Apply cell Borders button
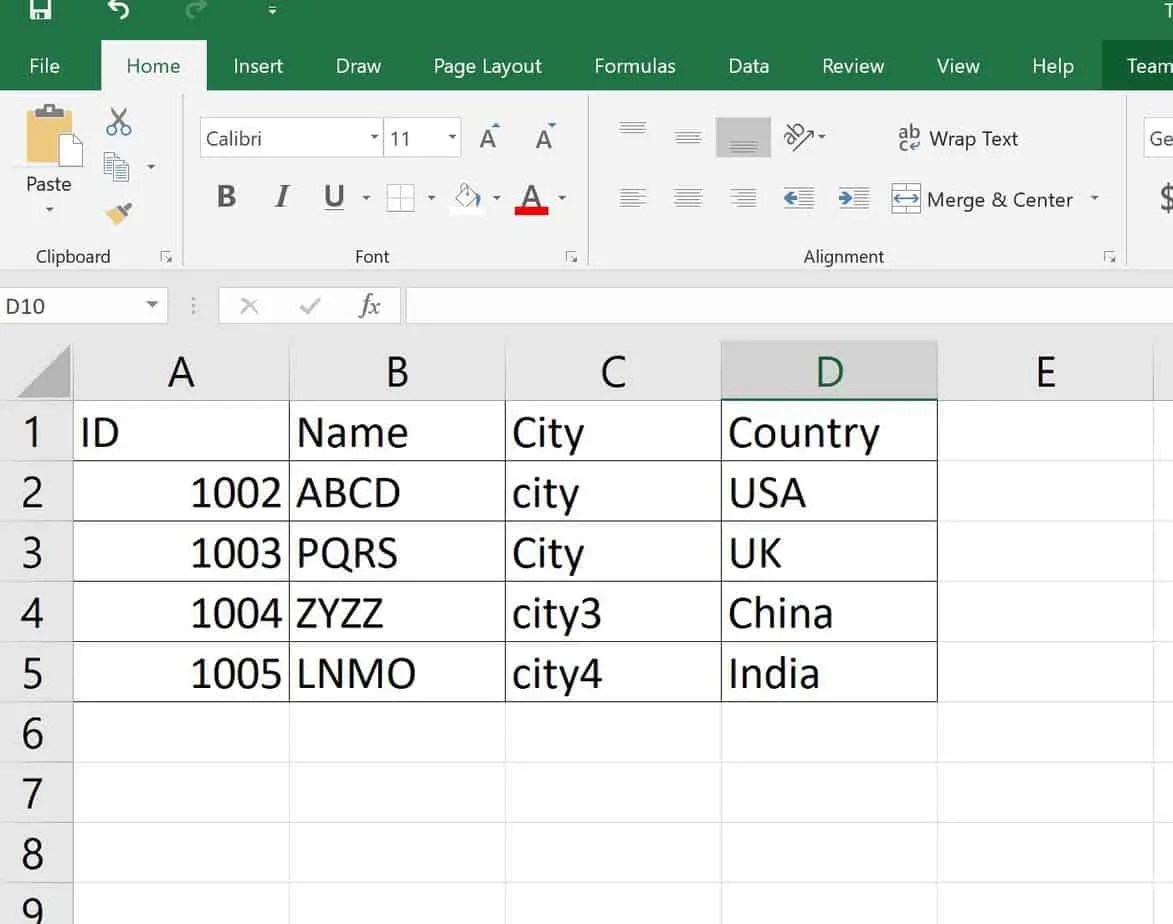Image resolution: width=1173 pixels, height=924 pixels. click(x=400, y=198)
